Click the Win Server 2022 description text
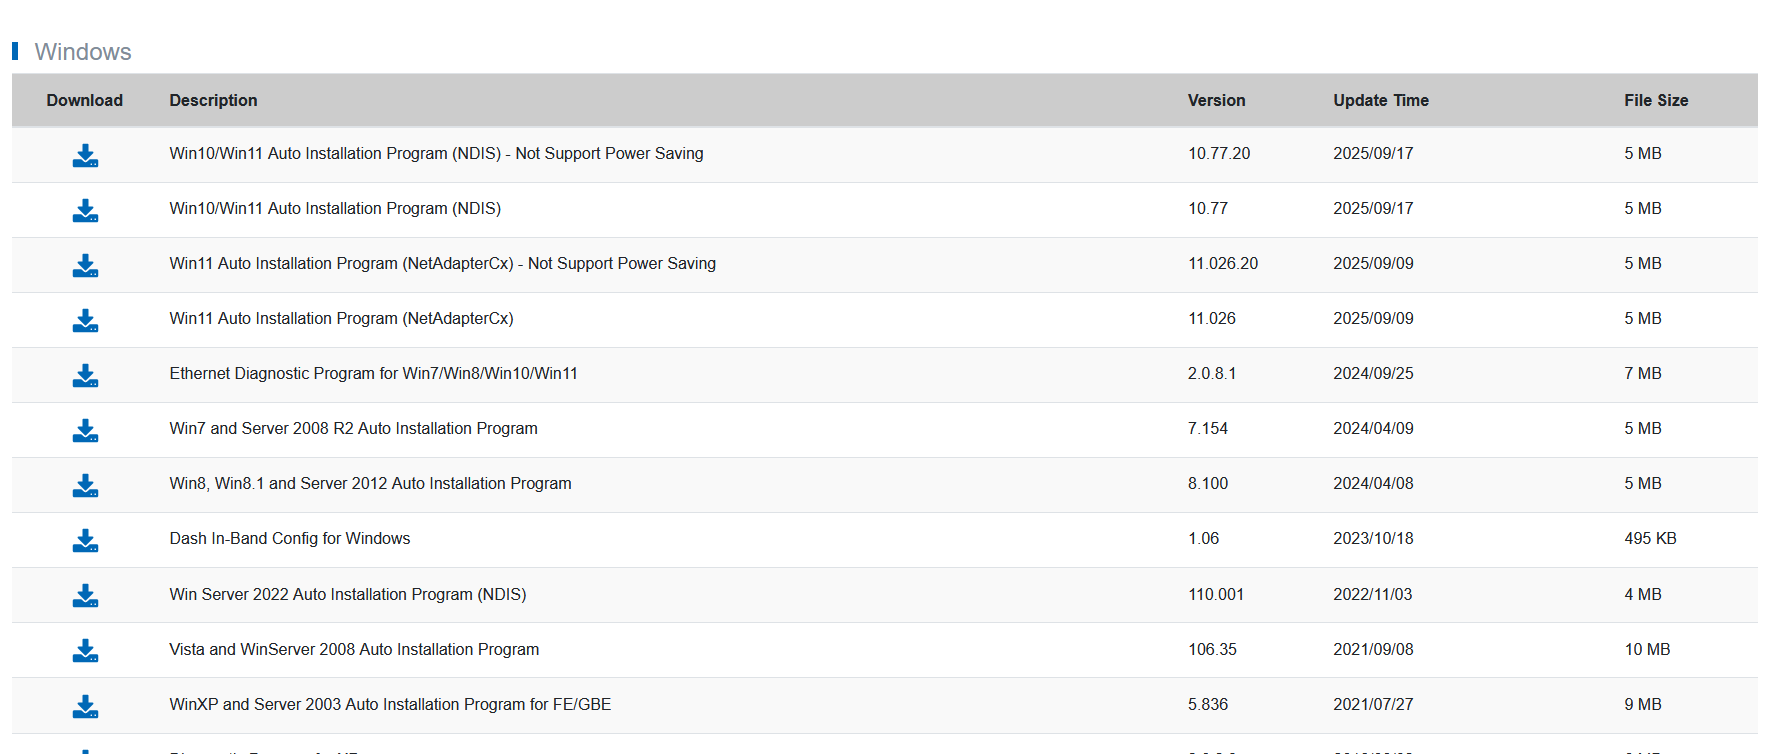Viewport: 1771px width, 754px height. [x=347, y=594]
